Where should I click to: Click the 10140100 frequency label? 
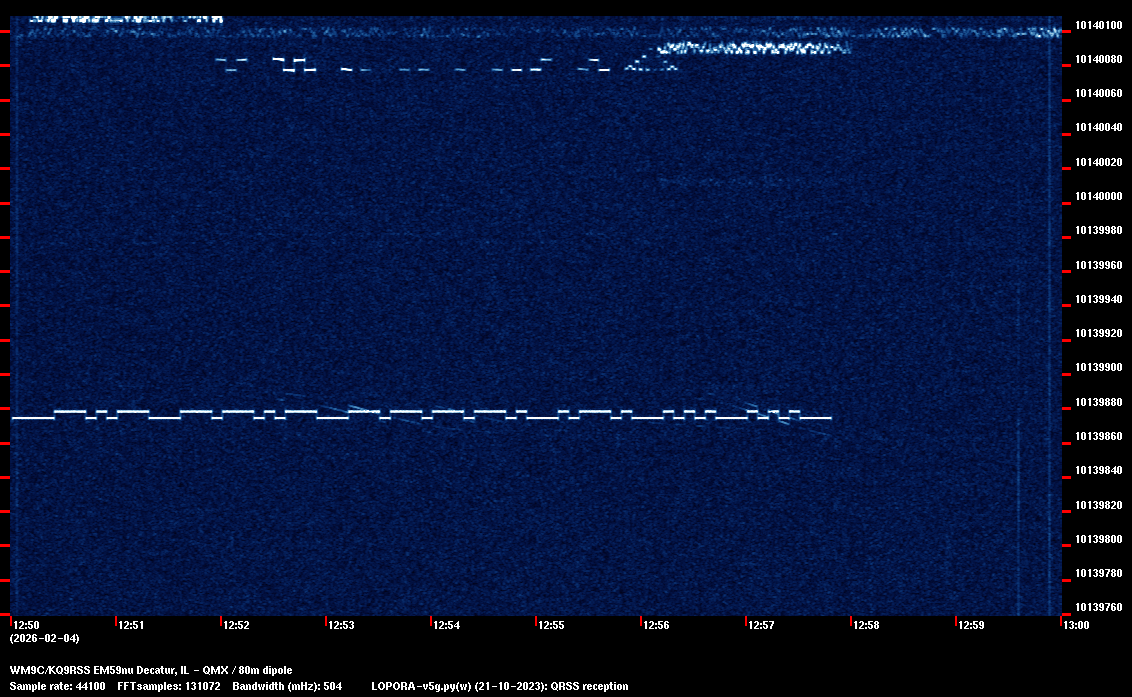tap(1097, 25)
